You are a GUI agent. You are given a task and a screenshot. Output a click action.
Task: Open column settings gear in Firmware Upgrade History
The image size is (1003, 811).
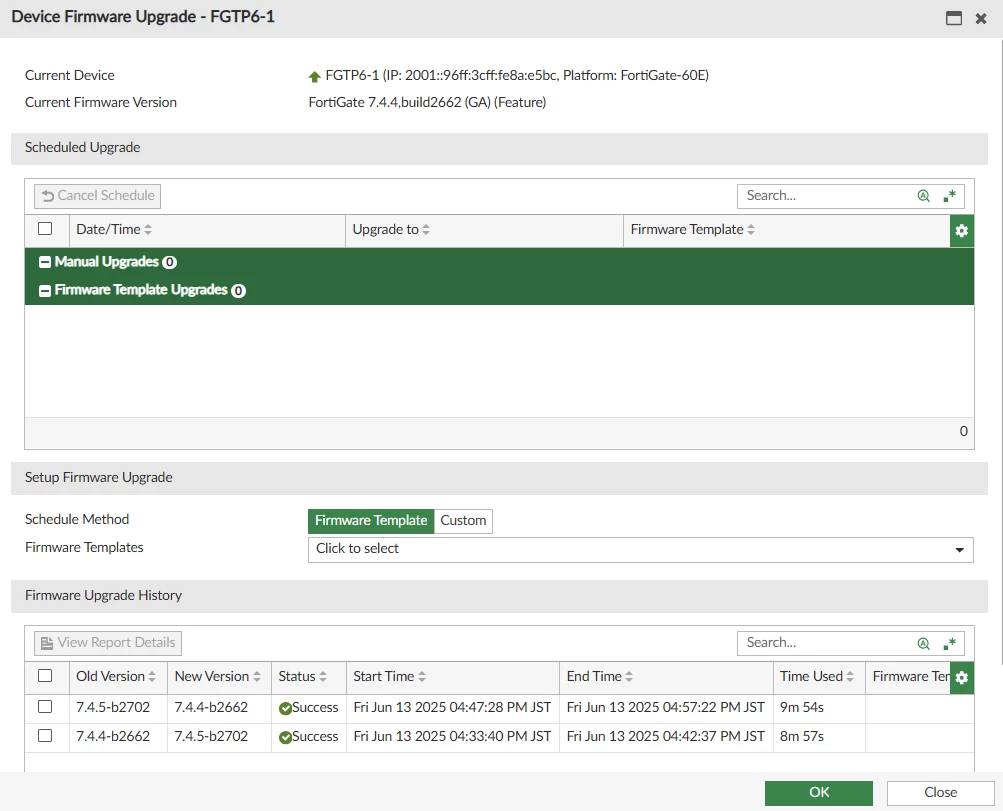coord(961,677)
